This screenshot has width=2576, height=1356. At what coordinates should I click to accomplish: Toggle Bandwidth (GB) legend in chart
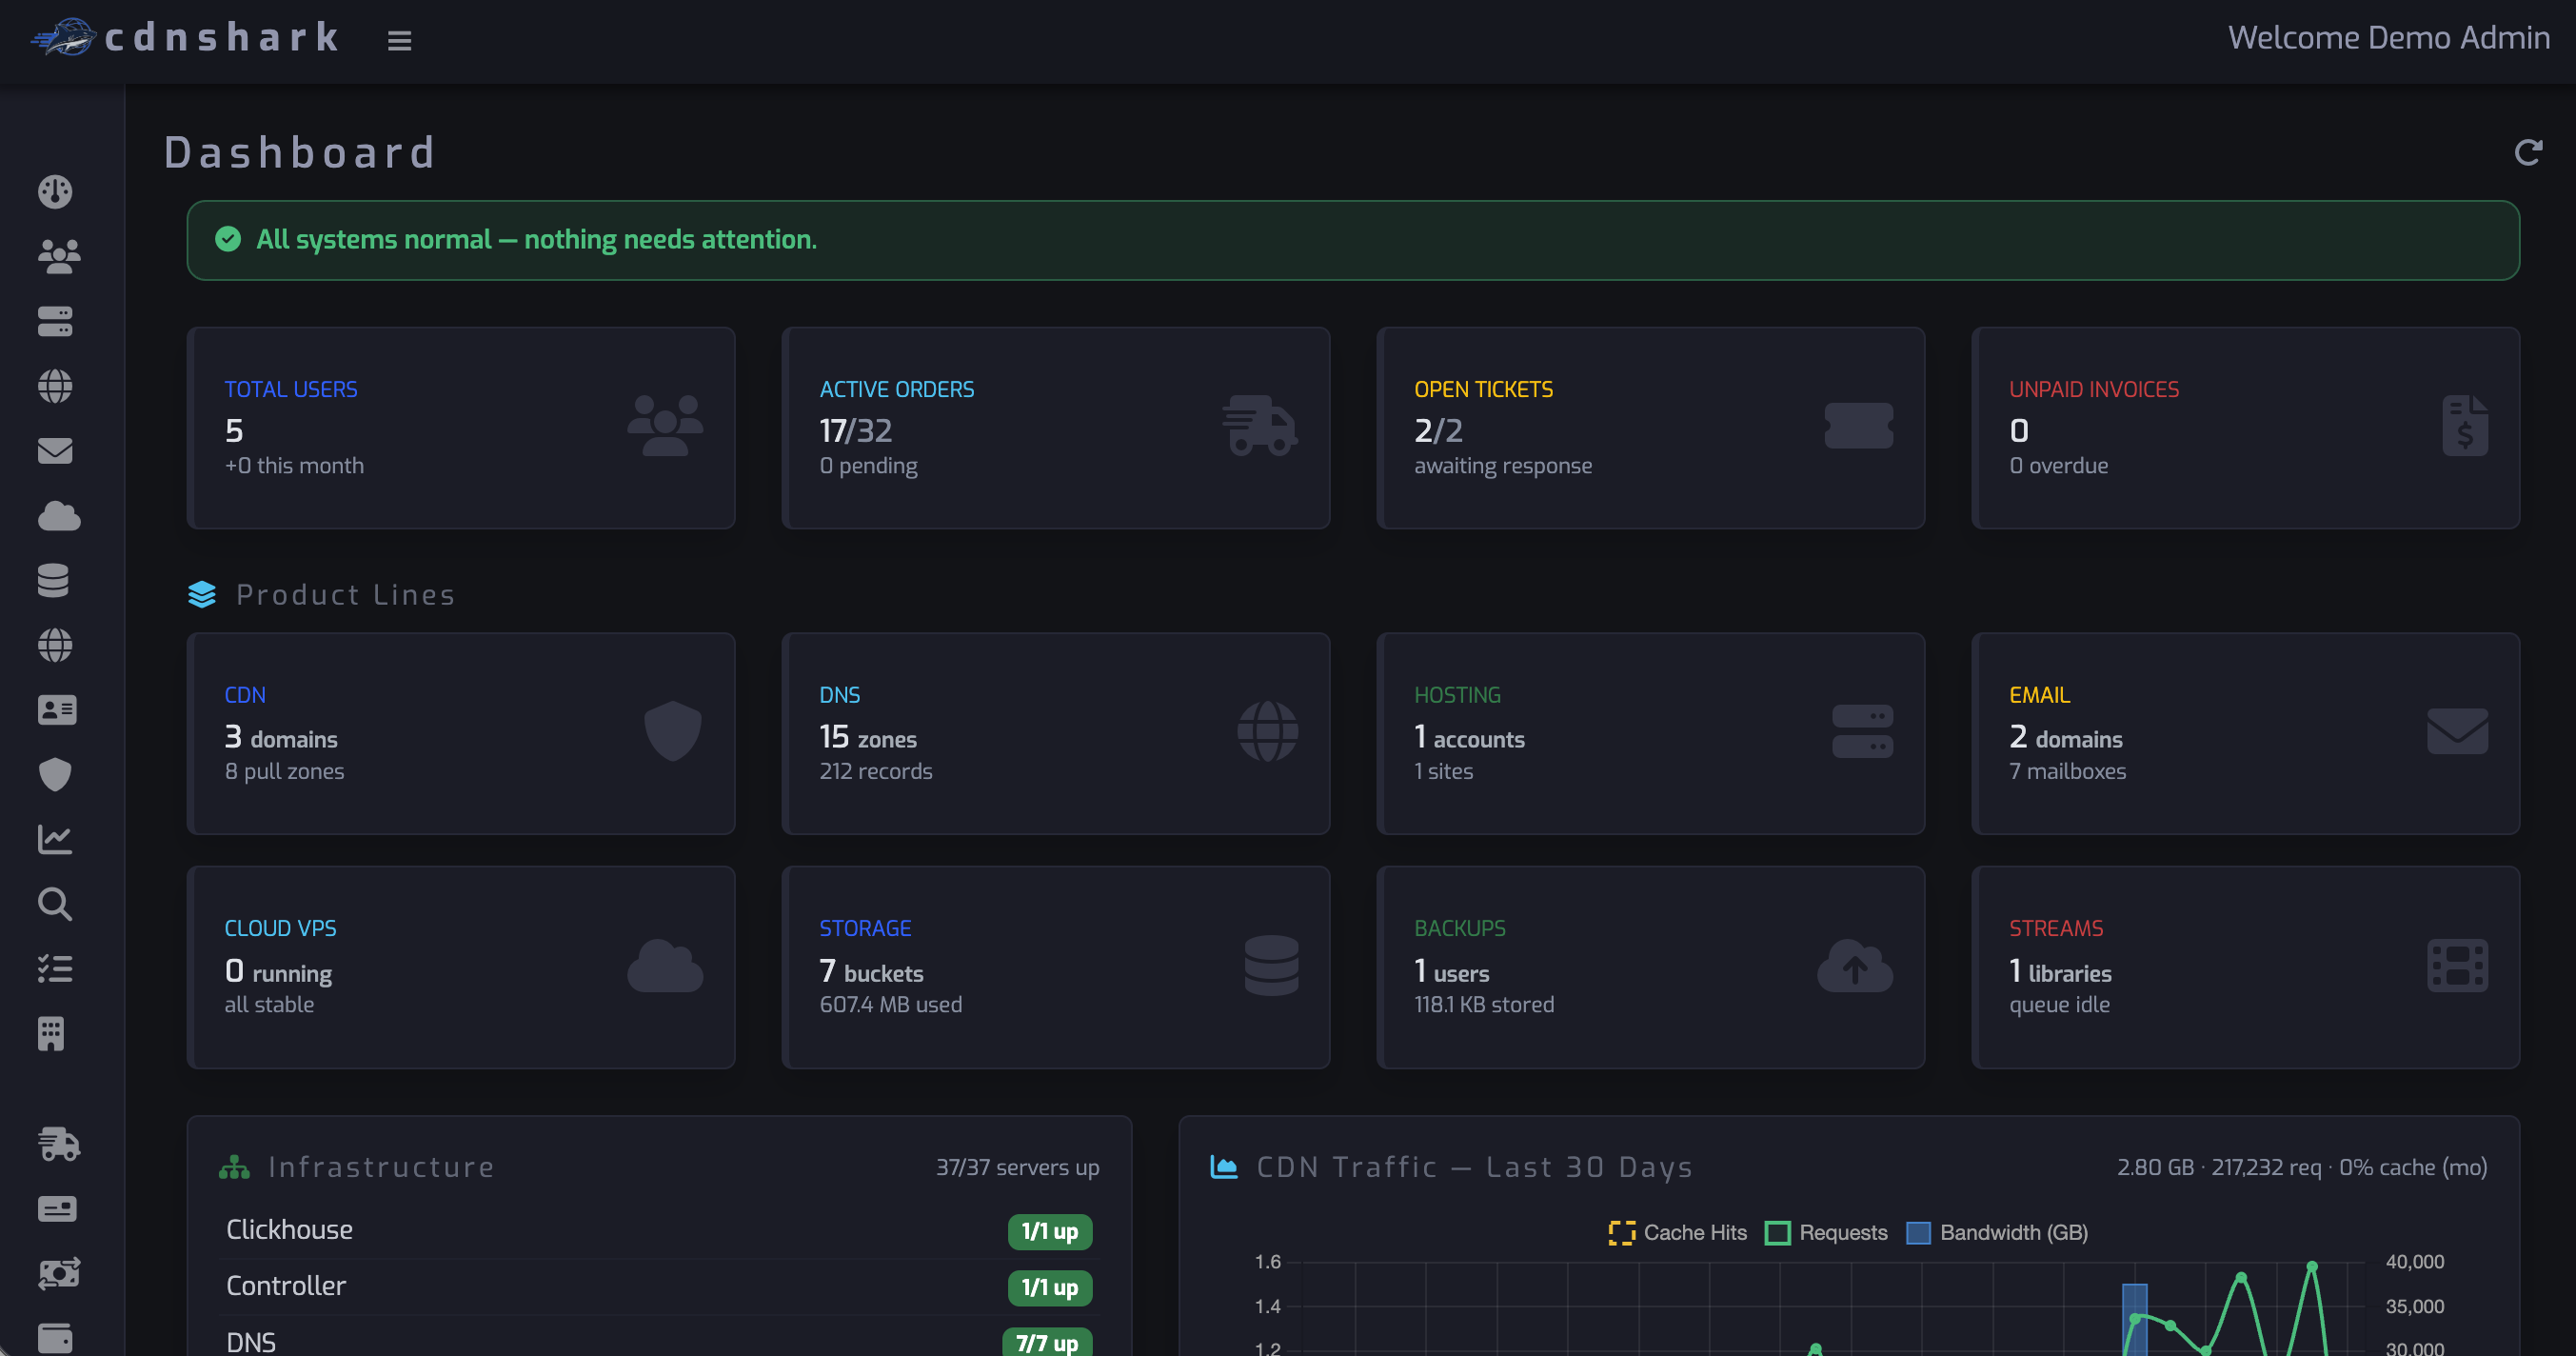(1997, 1232)
